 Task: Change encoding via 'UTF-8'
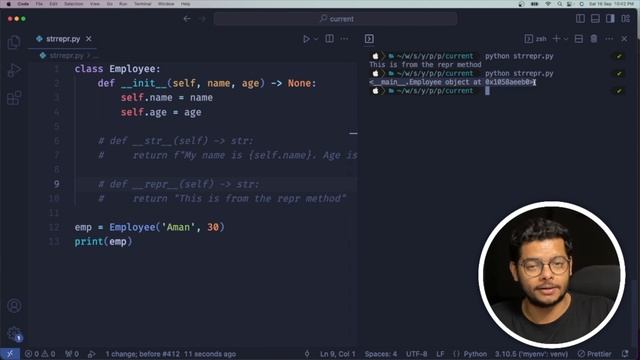point(416,354)
